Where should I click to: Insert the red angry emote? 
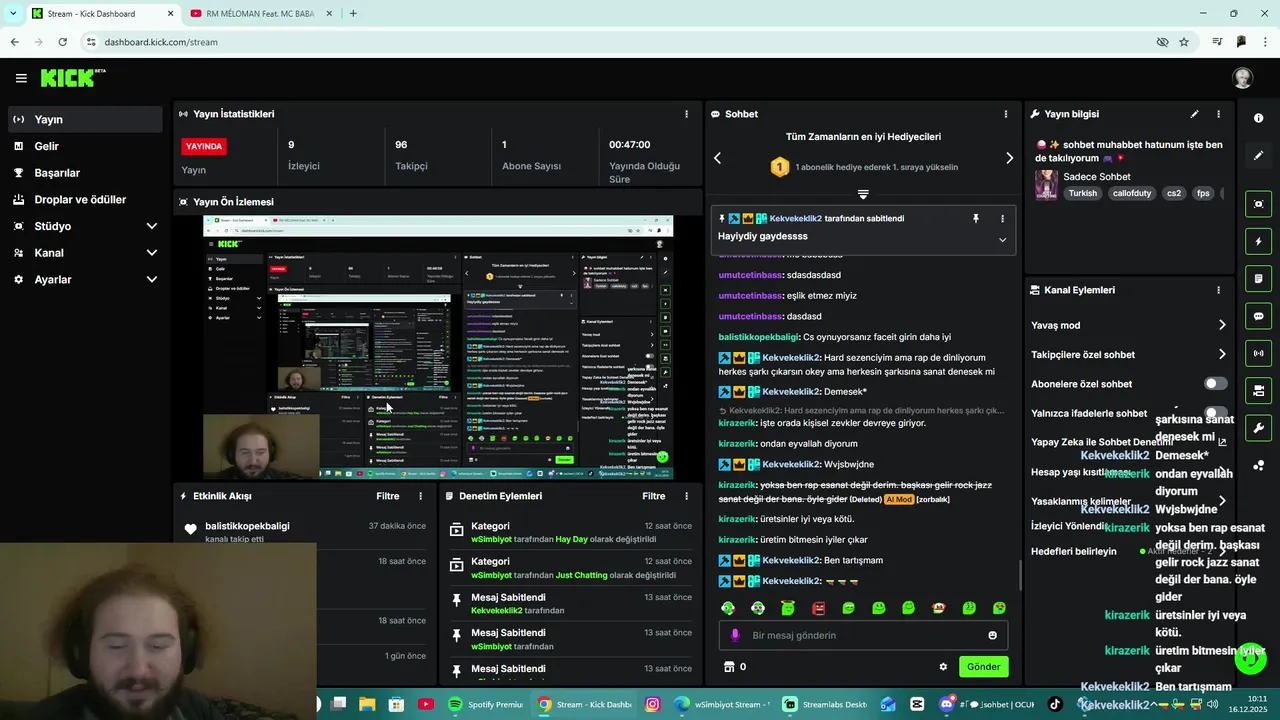coord(818,608)
